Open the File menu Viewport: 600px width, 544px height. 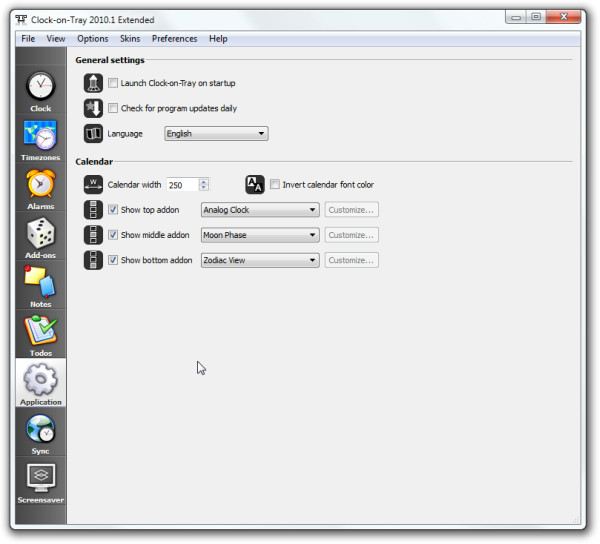(28, 39)
